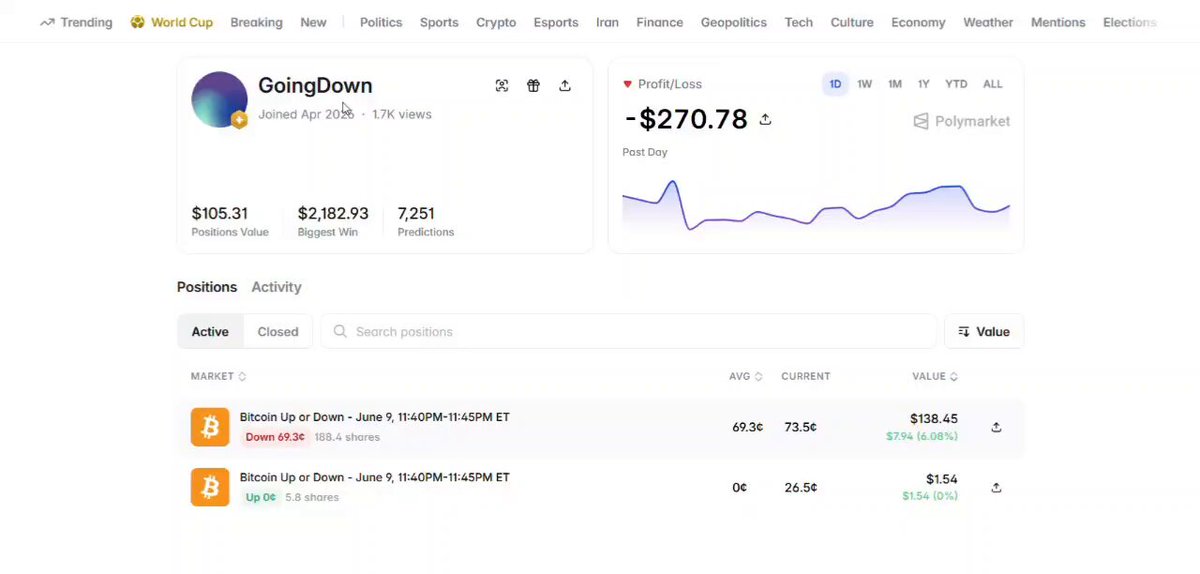Open the Geopolitics category

pyautogui.click(x=734, y=22)
